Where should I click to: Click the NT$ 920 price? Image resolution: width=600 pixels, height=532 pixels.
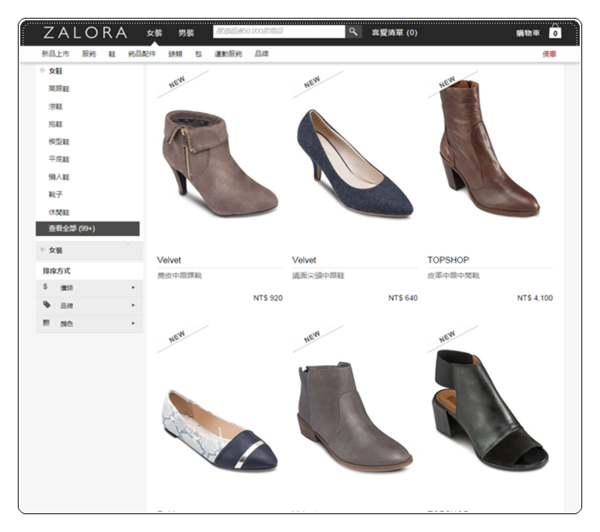click(268, 298)
